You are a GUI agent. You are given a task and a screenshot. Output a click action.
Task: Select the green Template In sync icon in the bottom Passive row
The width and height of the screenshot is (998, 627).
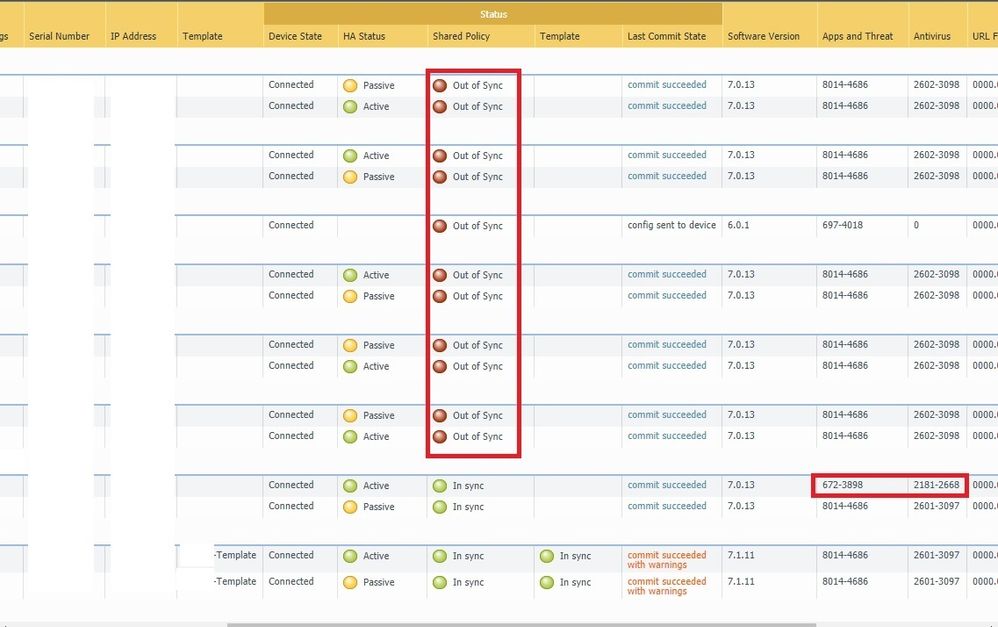(547, 582)
